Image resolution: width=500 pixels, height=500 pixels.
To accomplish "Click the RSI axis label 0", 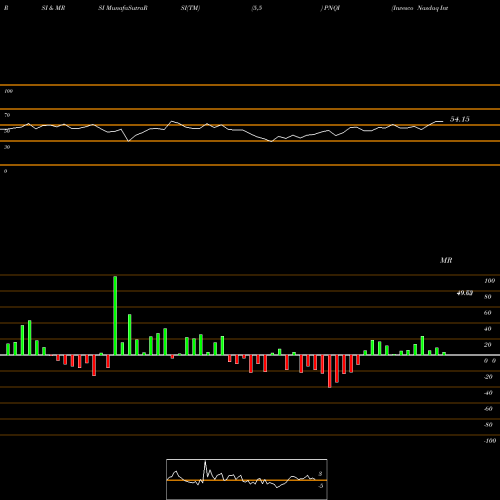I will 5,171.
